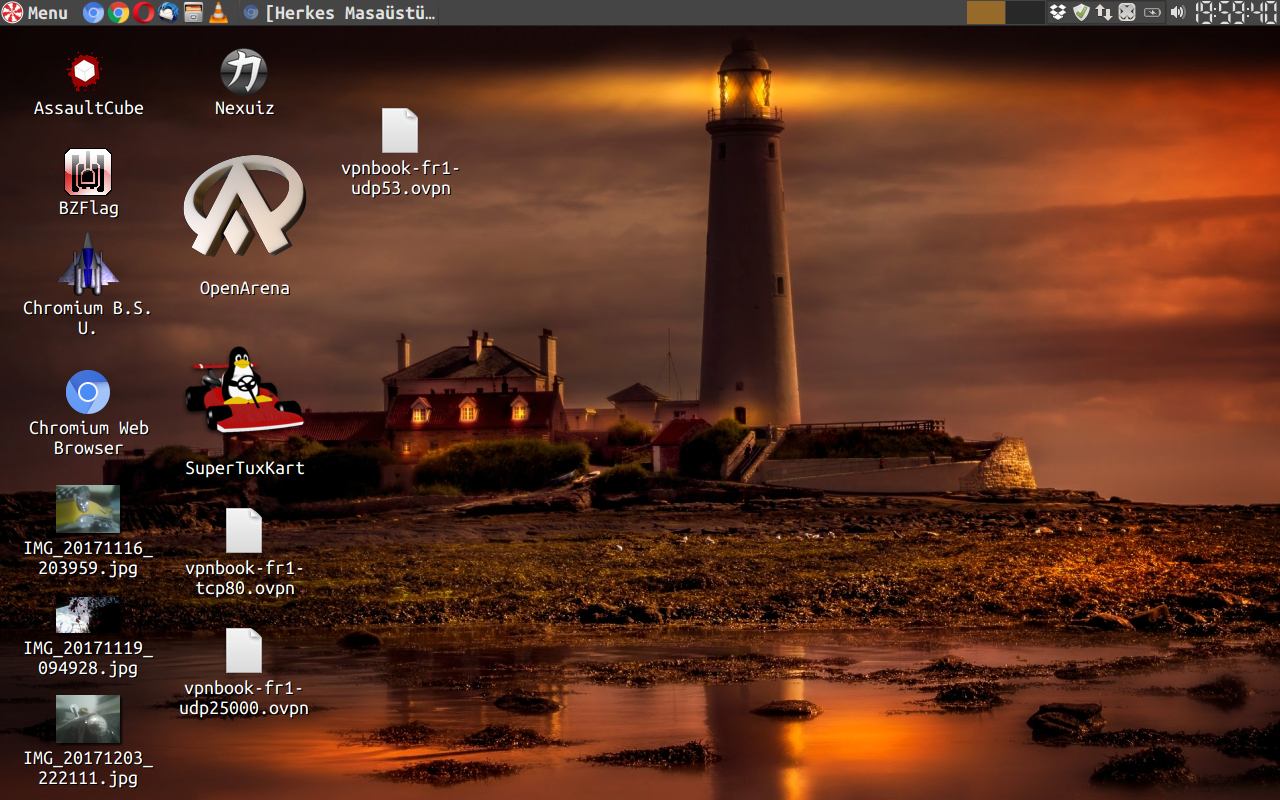
Task: Select the BZFlag desktop icon
Action: pyautogui.click(x=88, y=172)
